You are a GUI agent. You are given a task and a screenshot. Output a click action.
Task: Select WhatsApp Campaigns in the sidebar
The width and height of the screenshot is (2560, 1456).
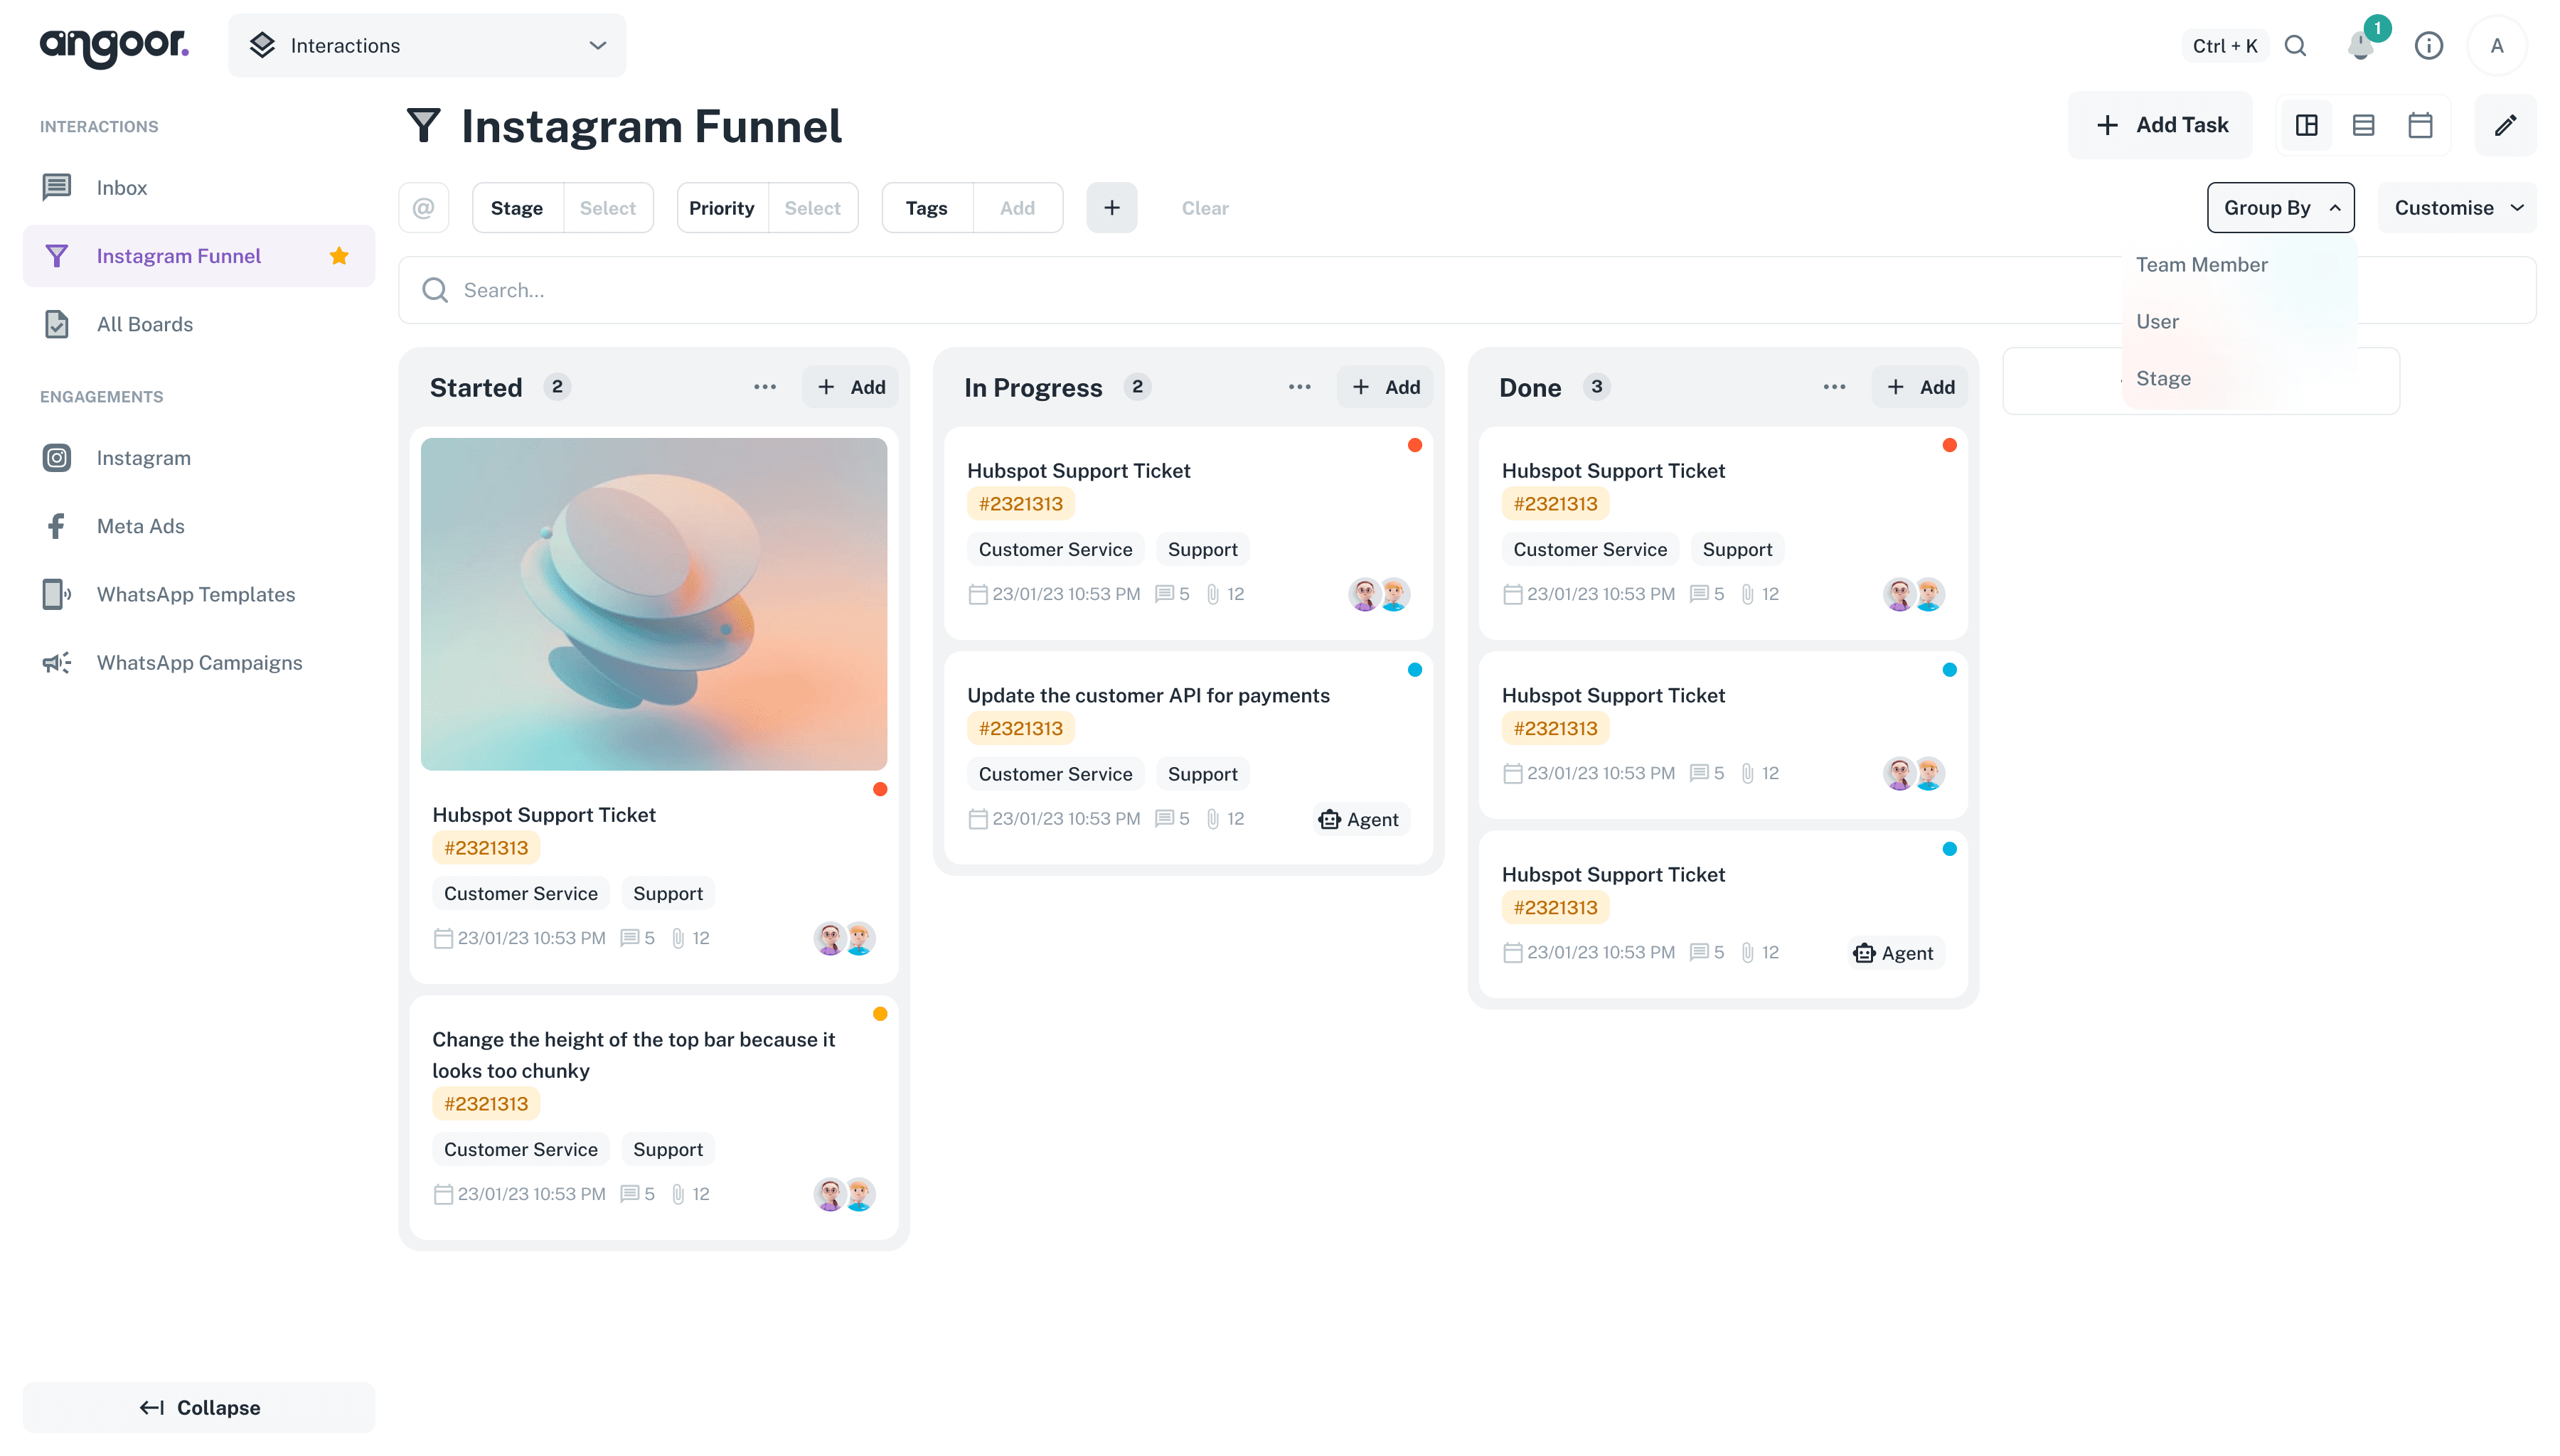point(199,662)
